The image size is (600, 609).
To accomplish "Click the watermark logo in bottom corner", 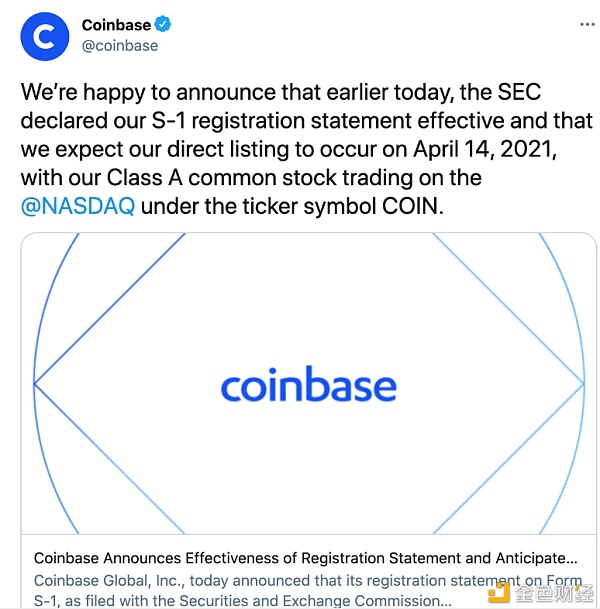I will pos(540,593).
